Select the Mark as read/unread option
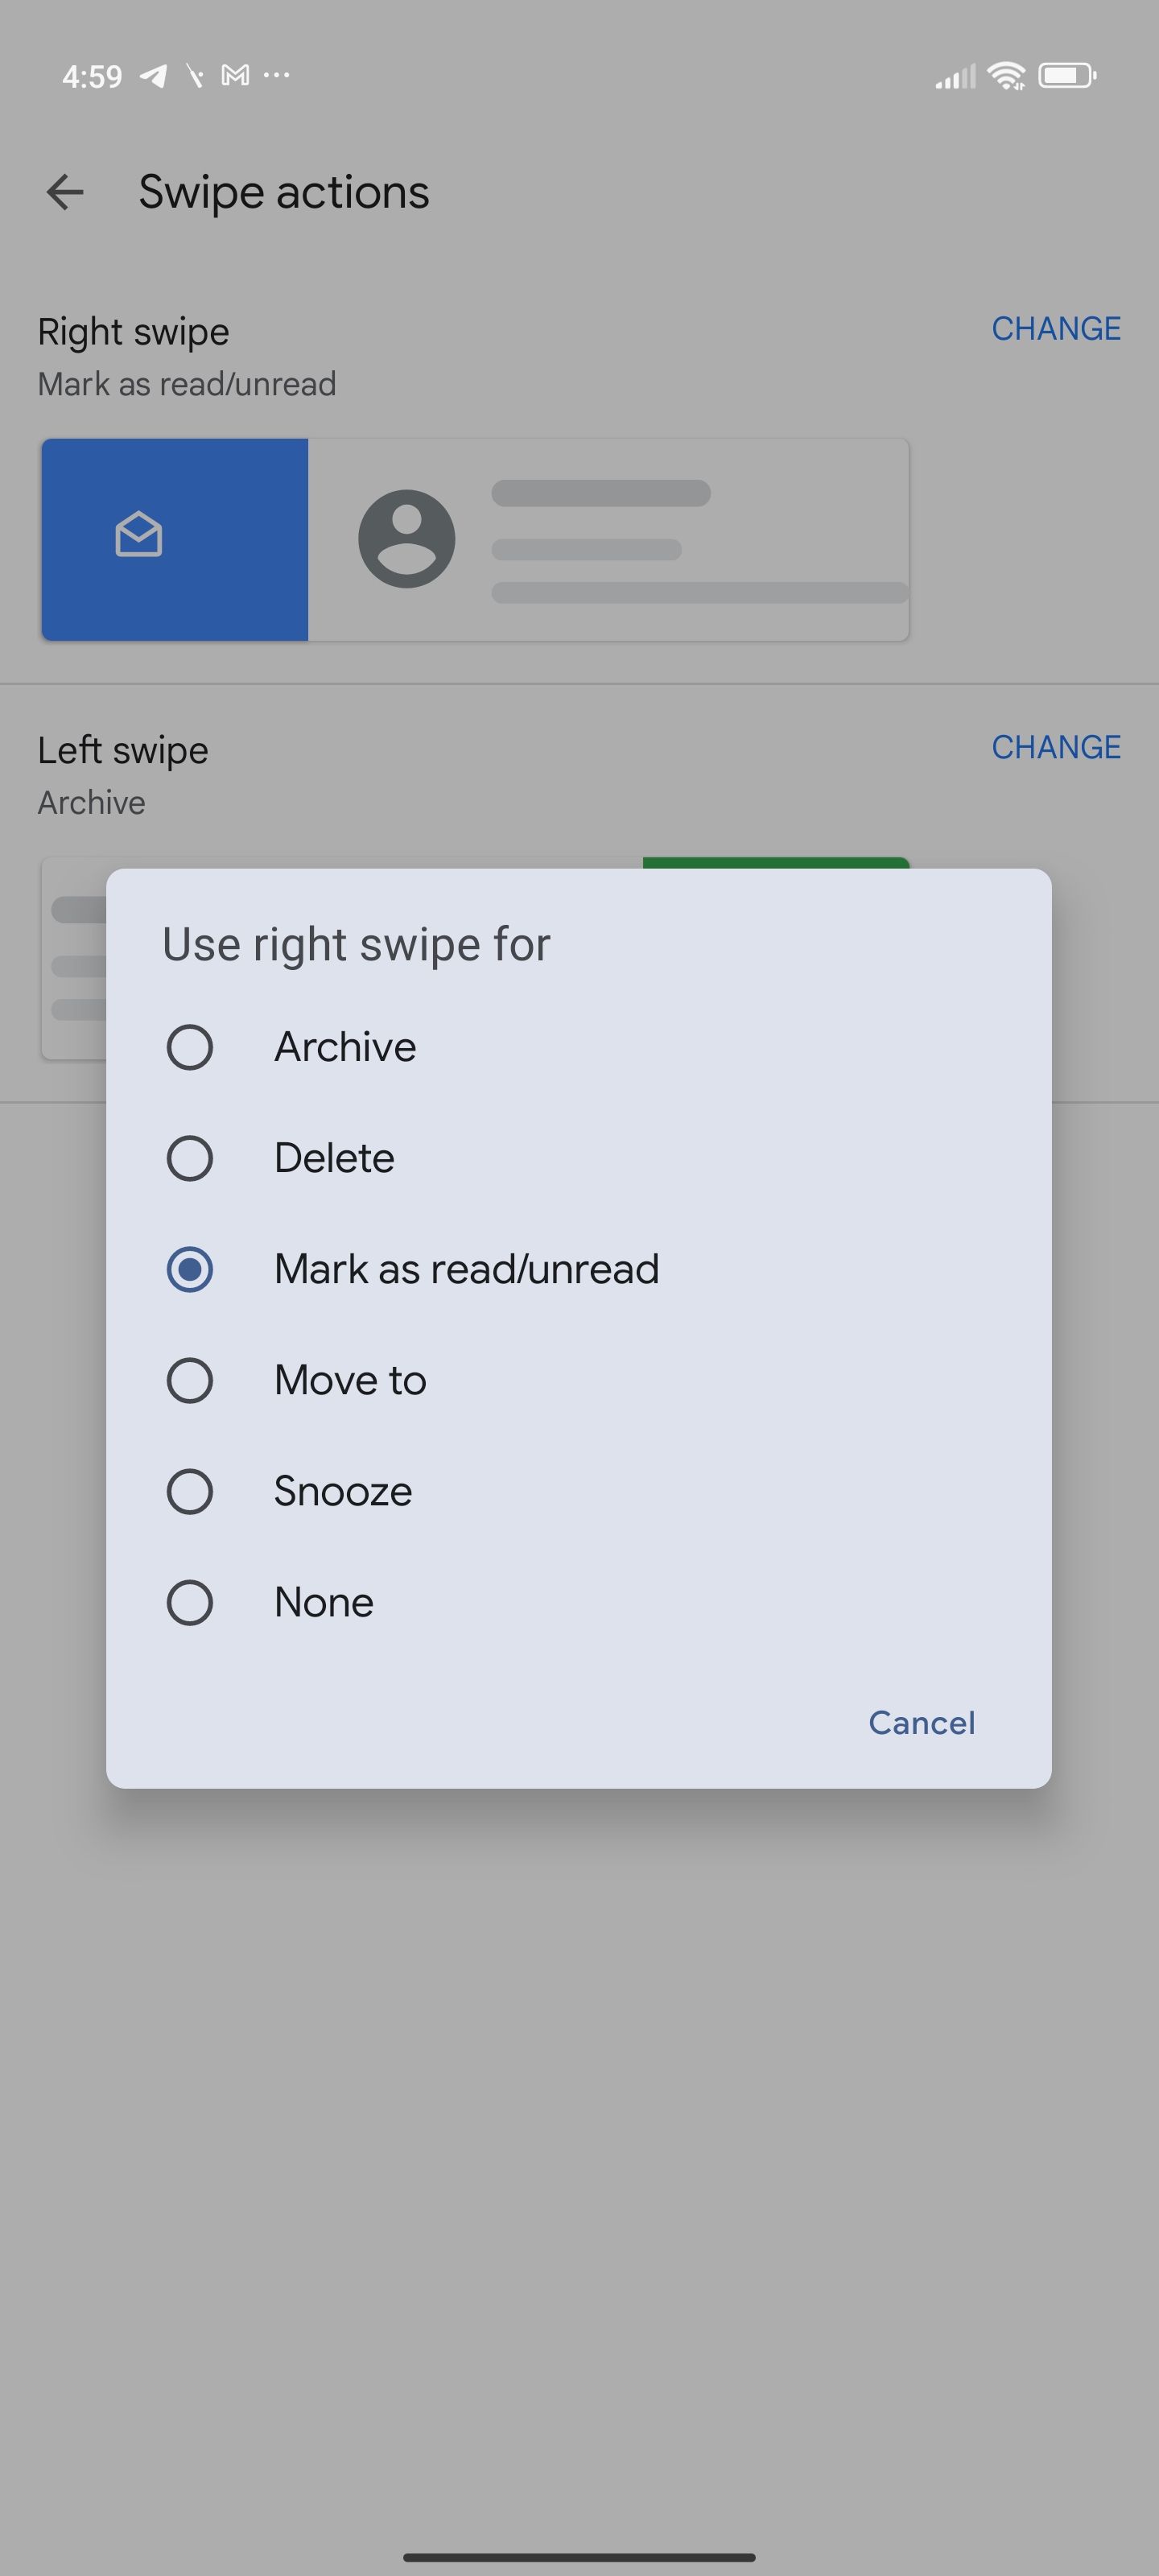 tap(579, 1269)
